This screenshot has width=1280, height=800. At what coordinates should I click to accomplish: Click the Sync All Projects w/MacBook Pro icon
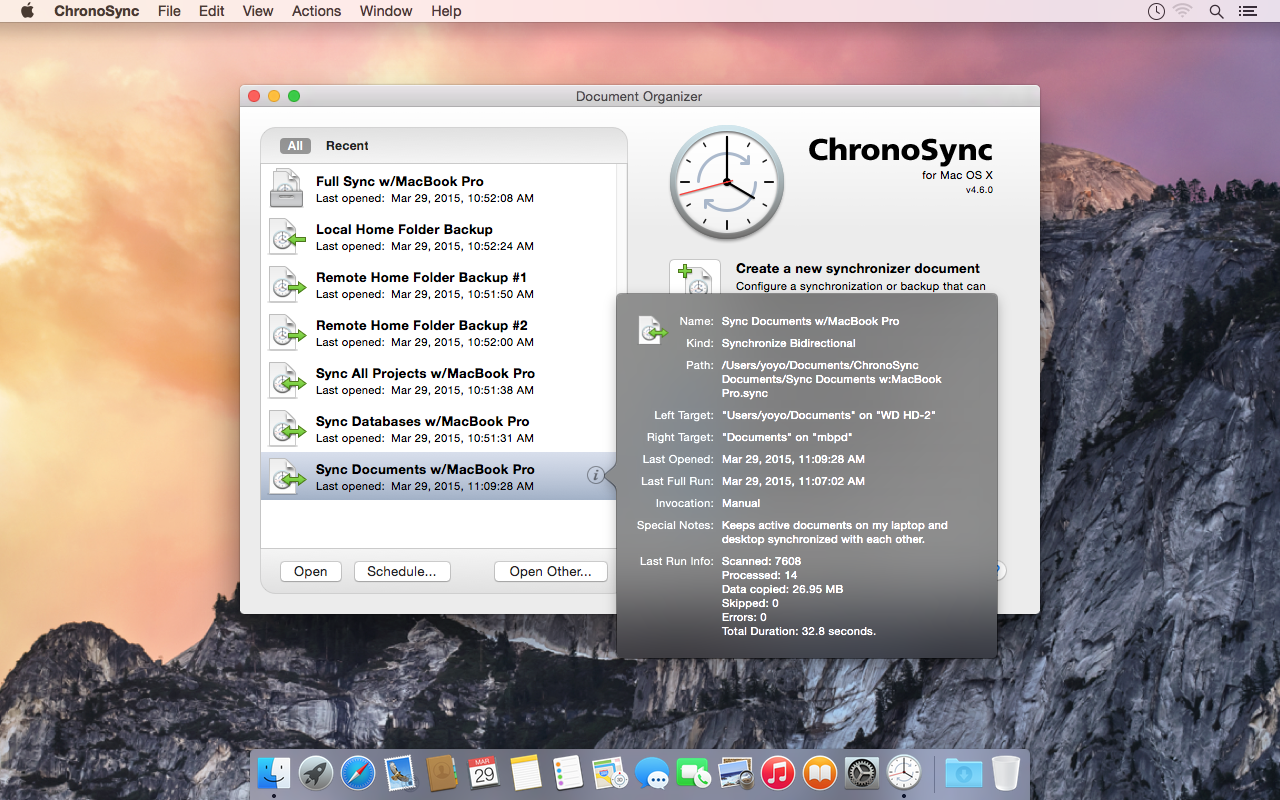point(286,380)
